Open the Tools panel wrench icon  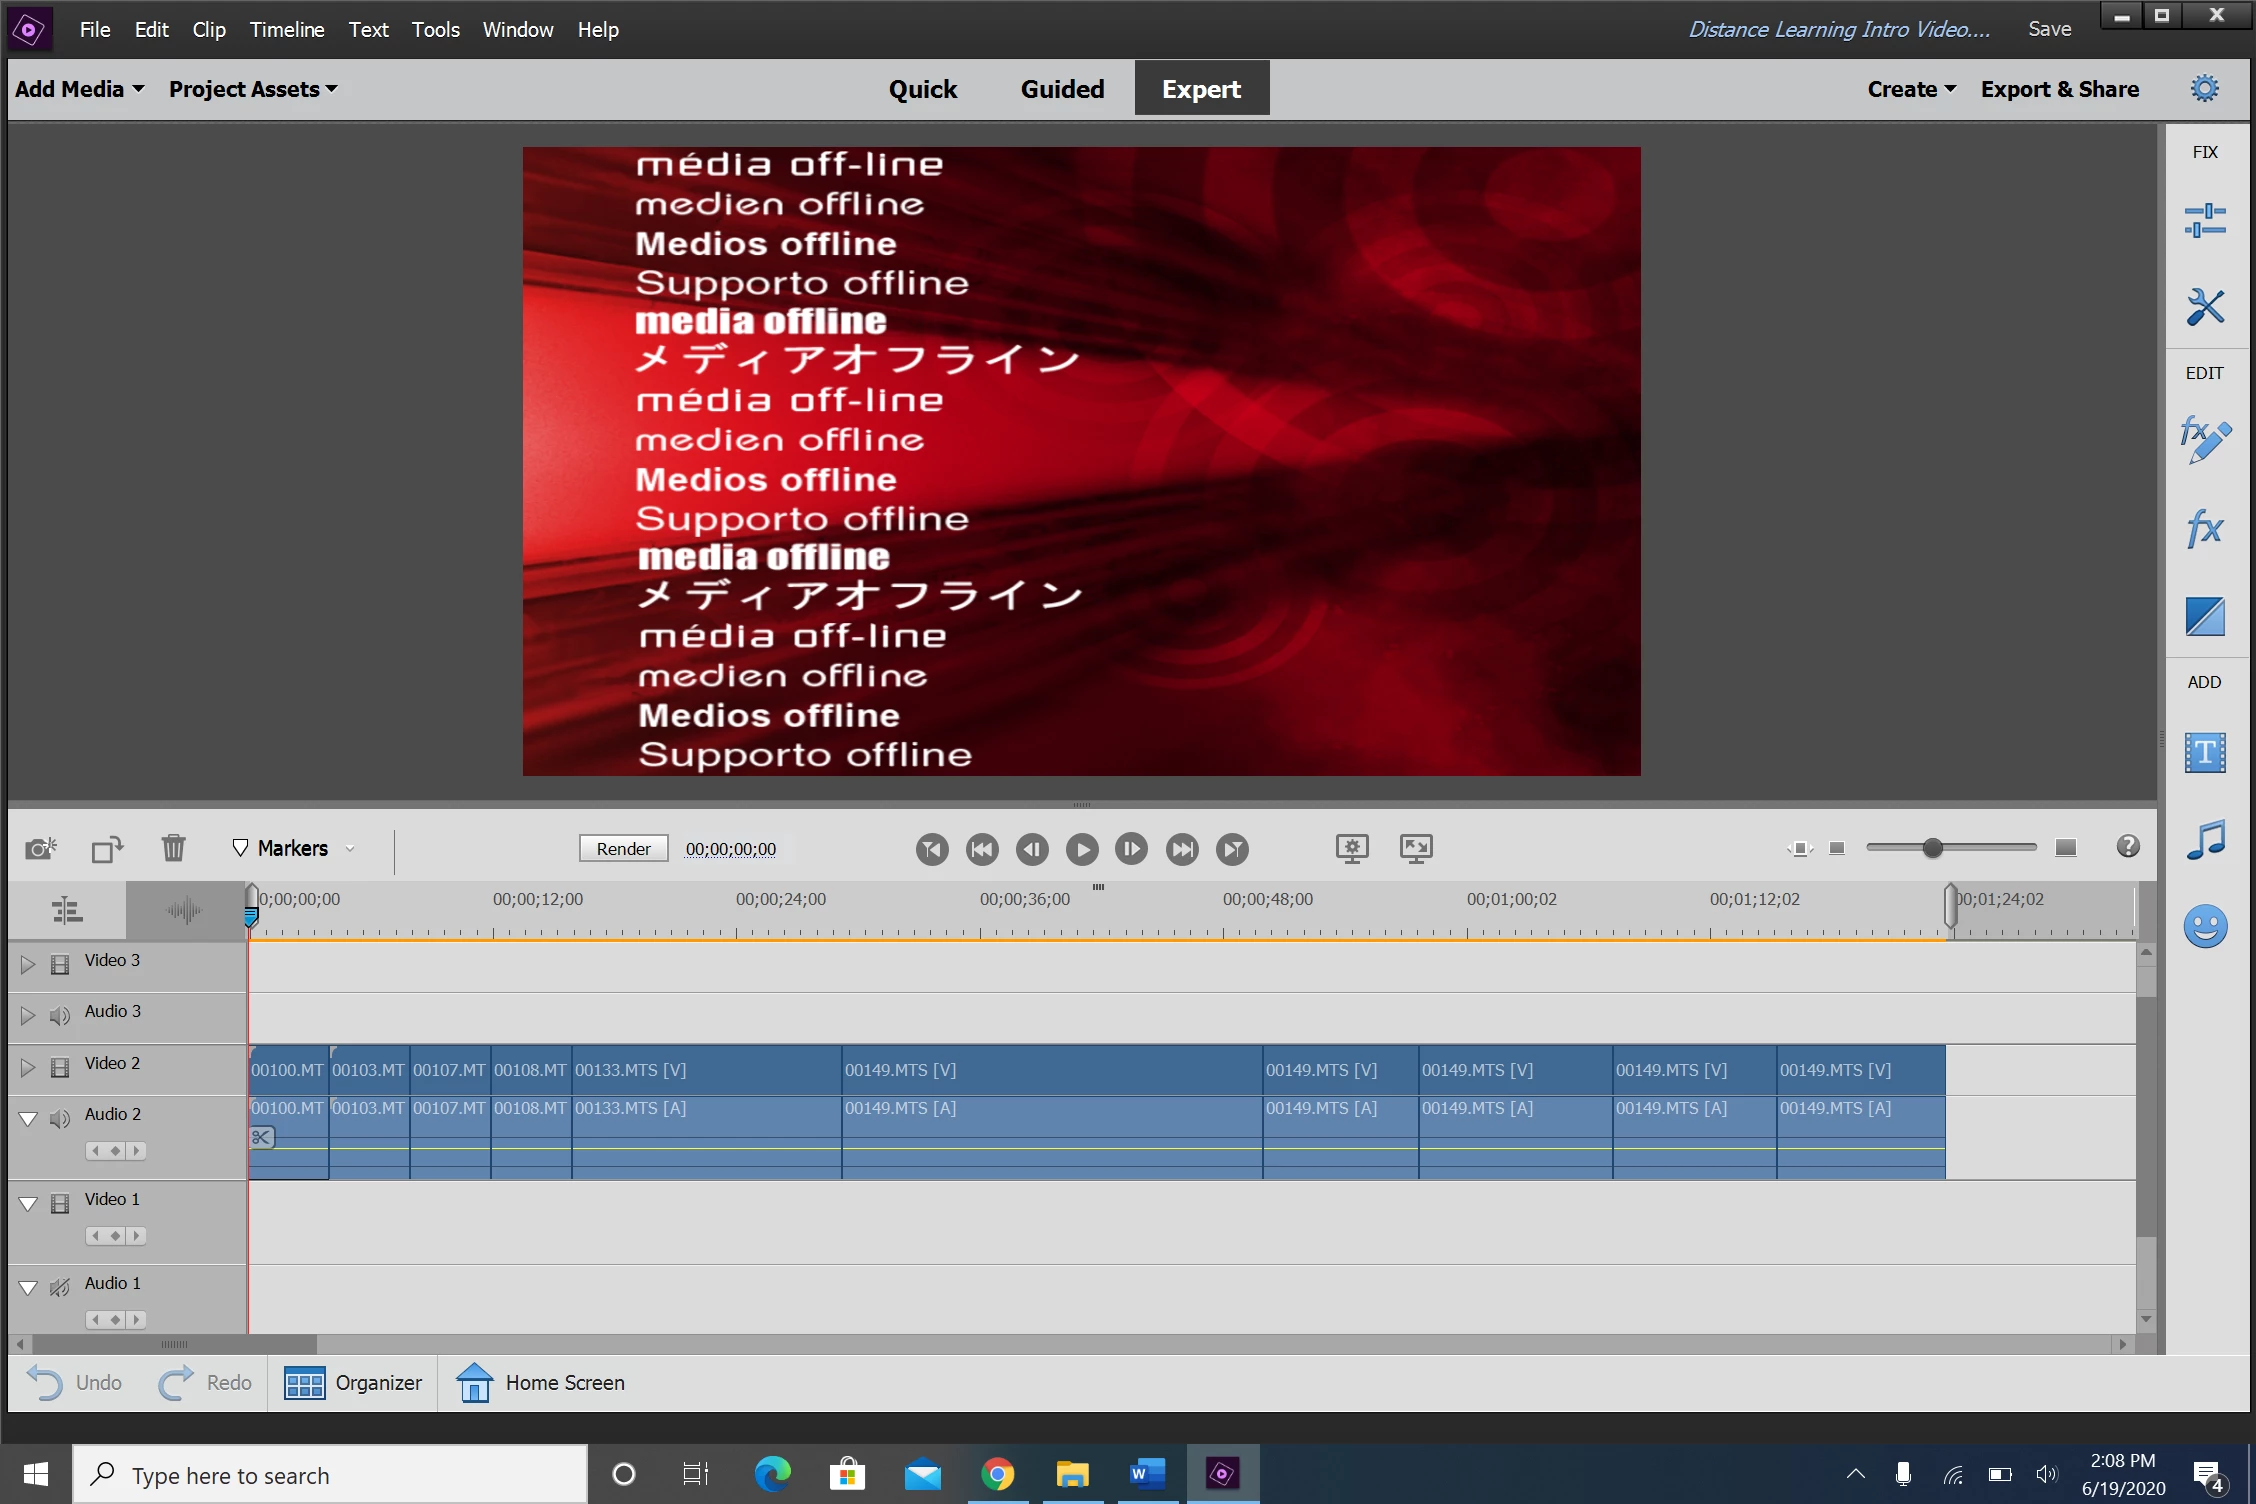tap(2204, 307)
